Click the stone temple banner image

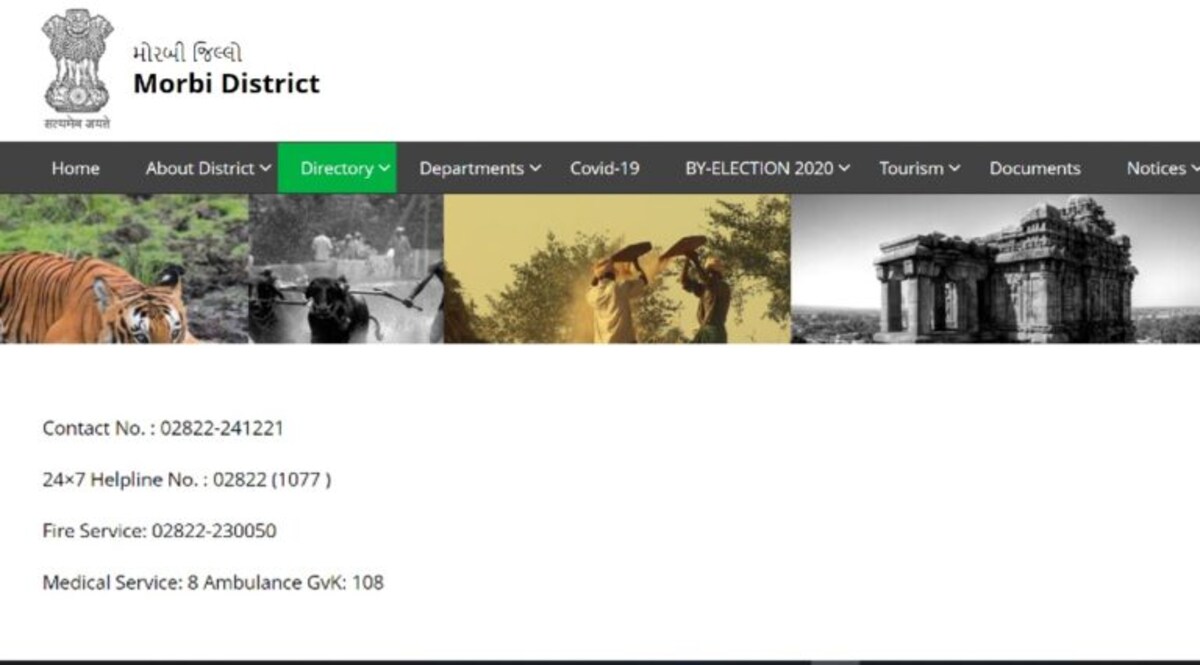pyautogui.click(x=995, y=268)
